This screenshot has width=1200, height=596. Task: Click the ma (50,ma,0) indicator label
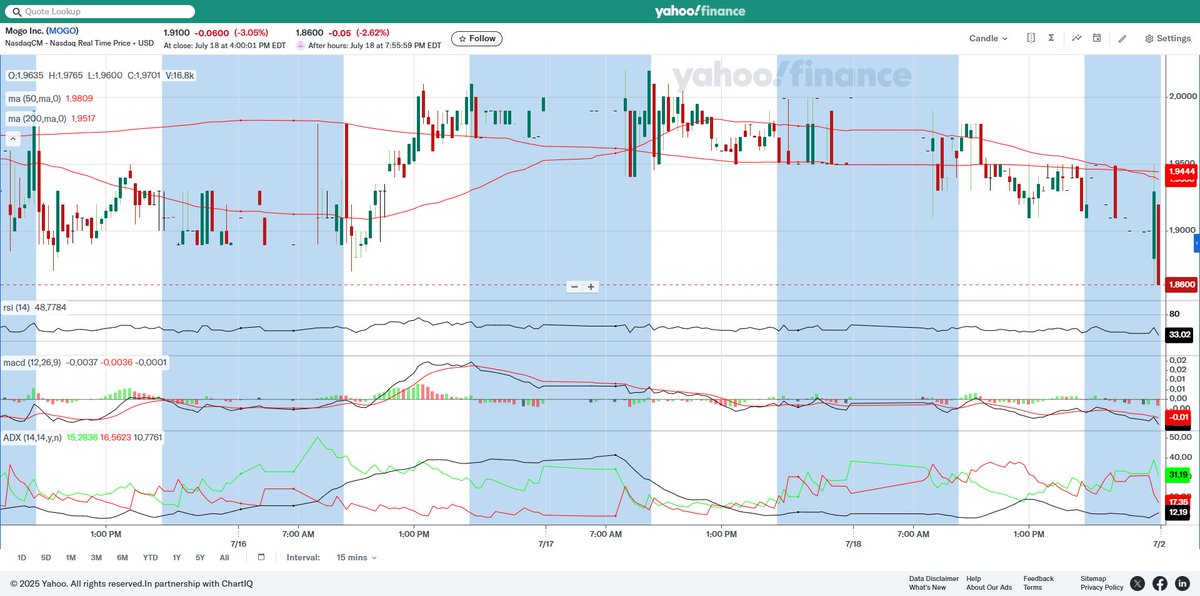pos(35,98)
